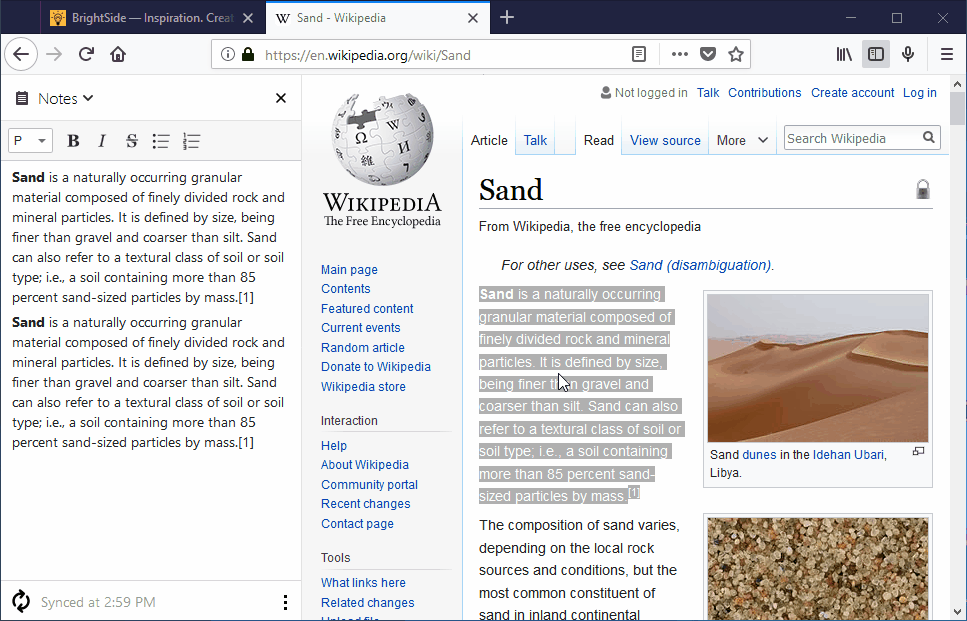Insert a numbered list in Notes
The height and width of the screenshot is (621, 967).
(x=191, y=141)
